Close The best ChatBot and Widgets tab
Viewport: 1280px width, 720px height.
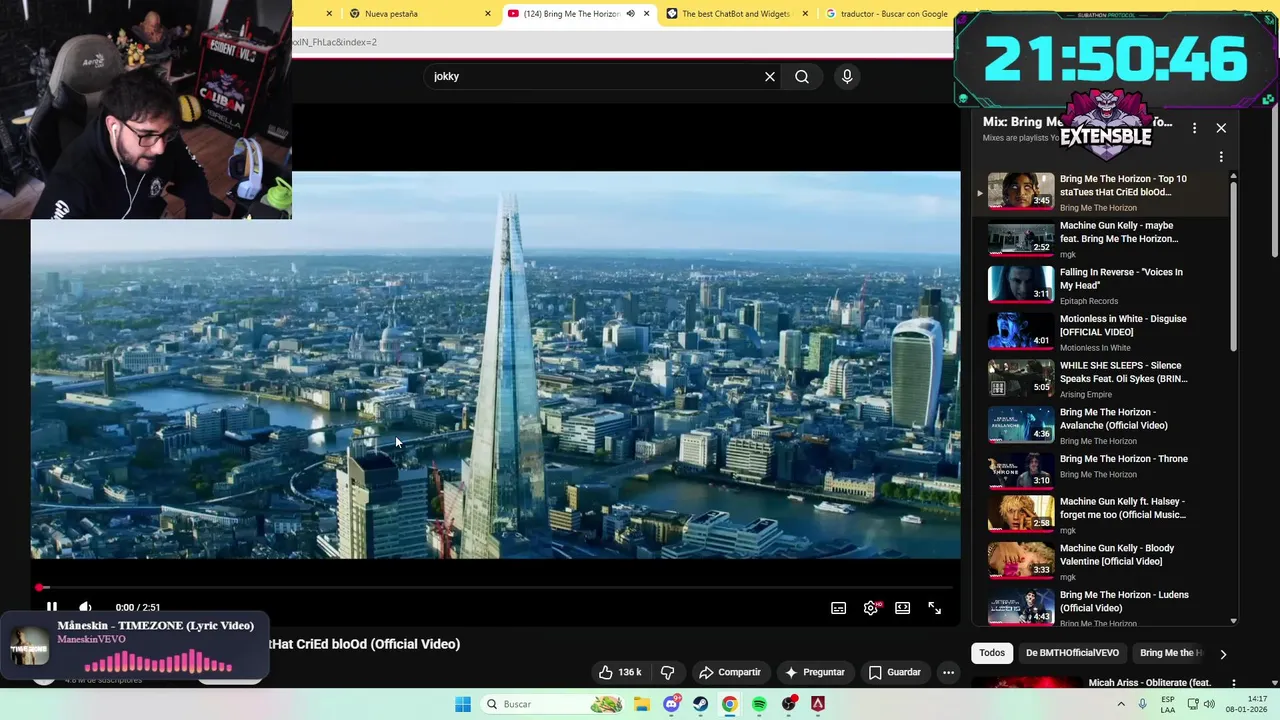pyautogui.click(x=806, y=14)
